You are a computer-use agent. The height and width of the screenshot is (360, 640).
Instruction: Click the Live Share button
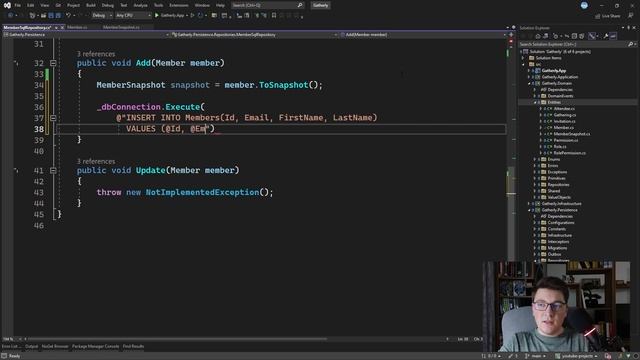tap(607, 16)
